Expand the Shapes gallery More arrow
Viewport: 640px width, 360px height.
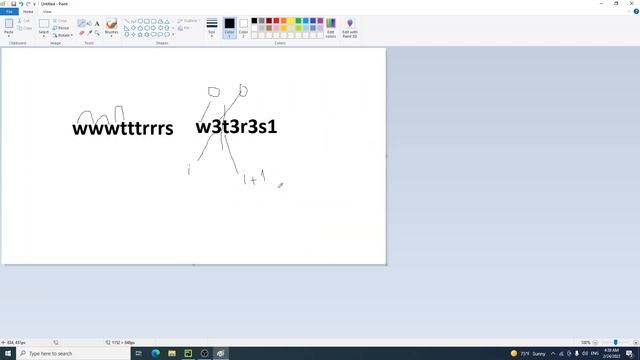pos(173,35)
